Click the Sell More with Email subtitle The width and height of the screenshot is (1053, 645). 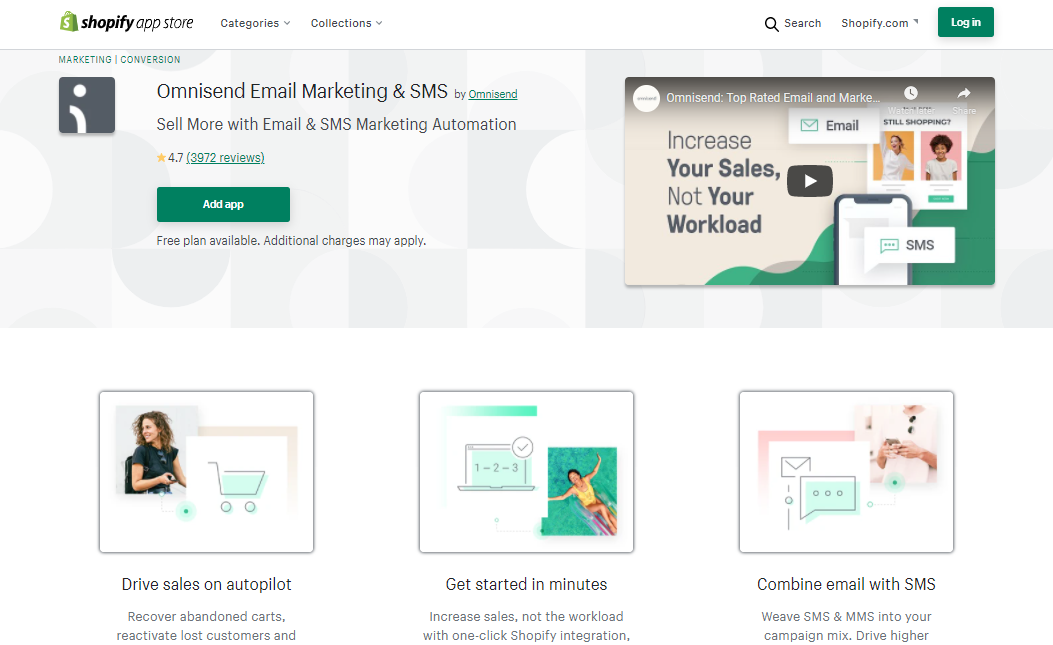pyautogui.click(x=336, y=124)
